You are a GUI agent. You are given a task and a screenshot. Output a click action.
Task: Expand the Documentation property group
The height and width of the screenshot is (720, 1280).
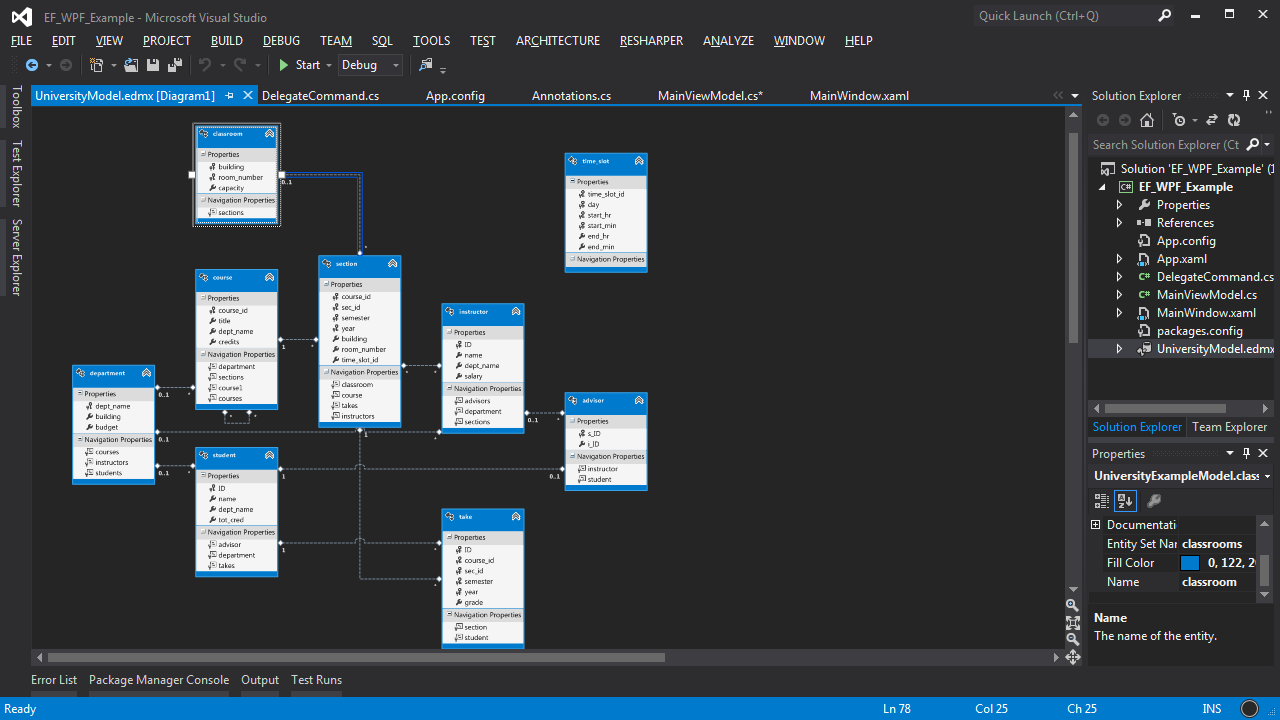click(1096, 525)
